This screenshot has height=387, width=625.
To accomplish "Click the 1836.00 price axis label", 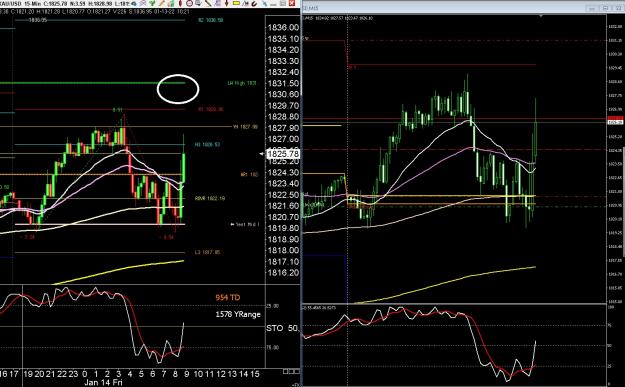I will coord(283,28).
